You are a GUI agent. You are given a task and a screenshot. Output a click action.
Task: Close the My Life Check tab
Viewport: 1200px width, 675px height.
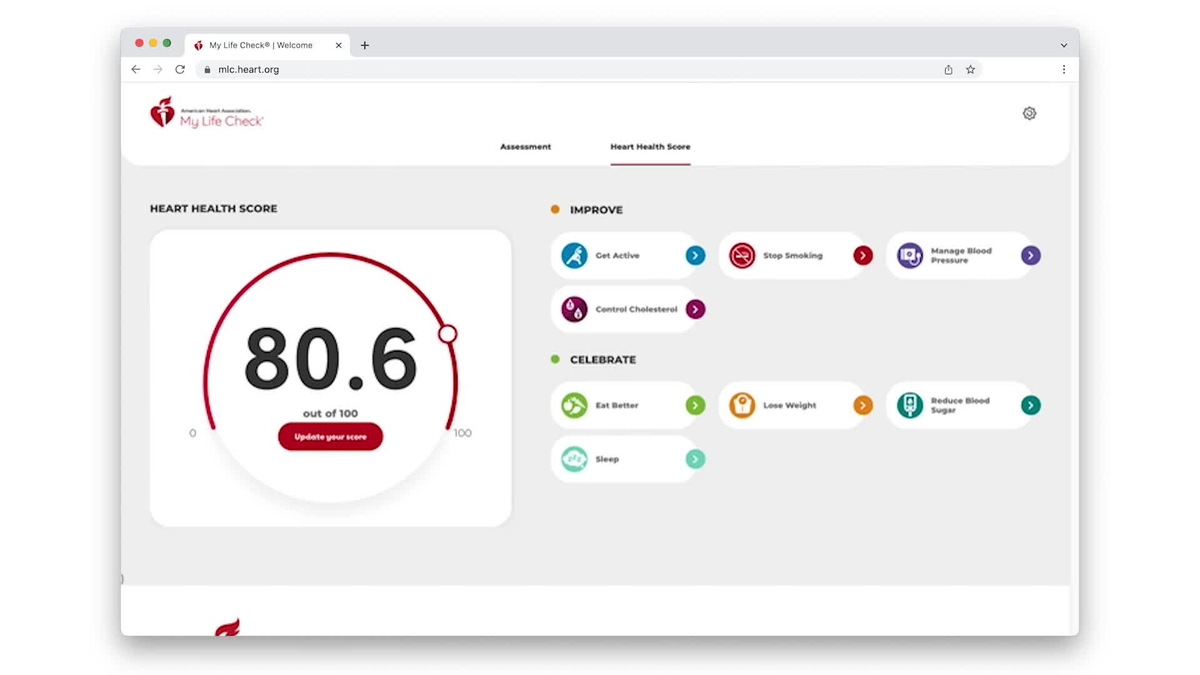pyautogui.click(x=338, y=45)
